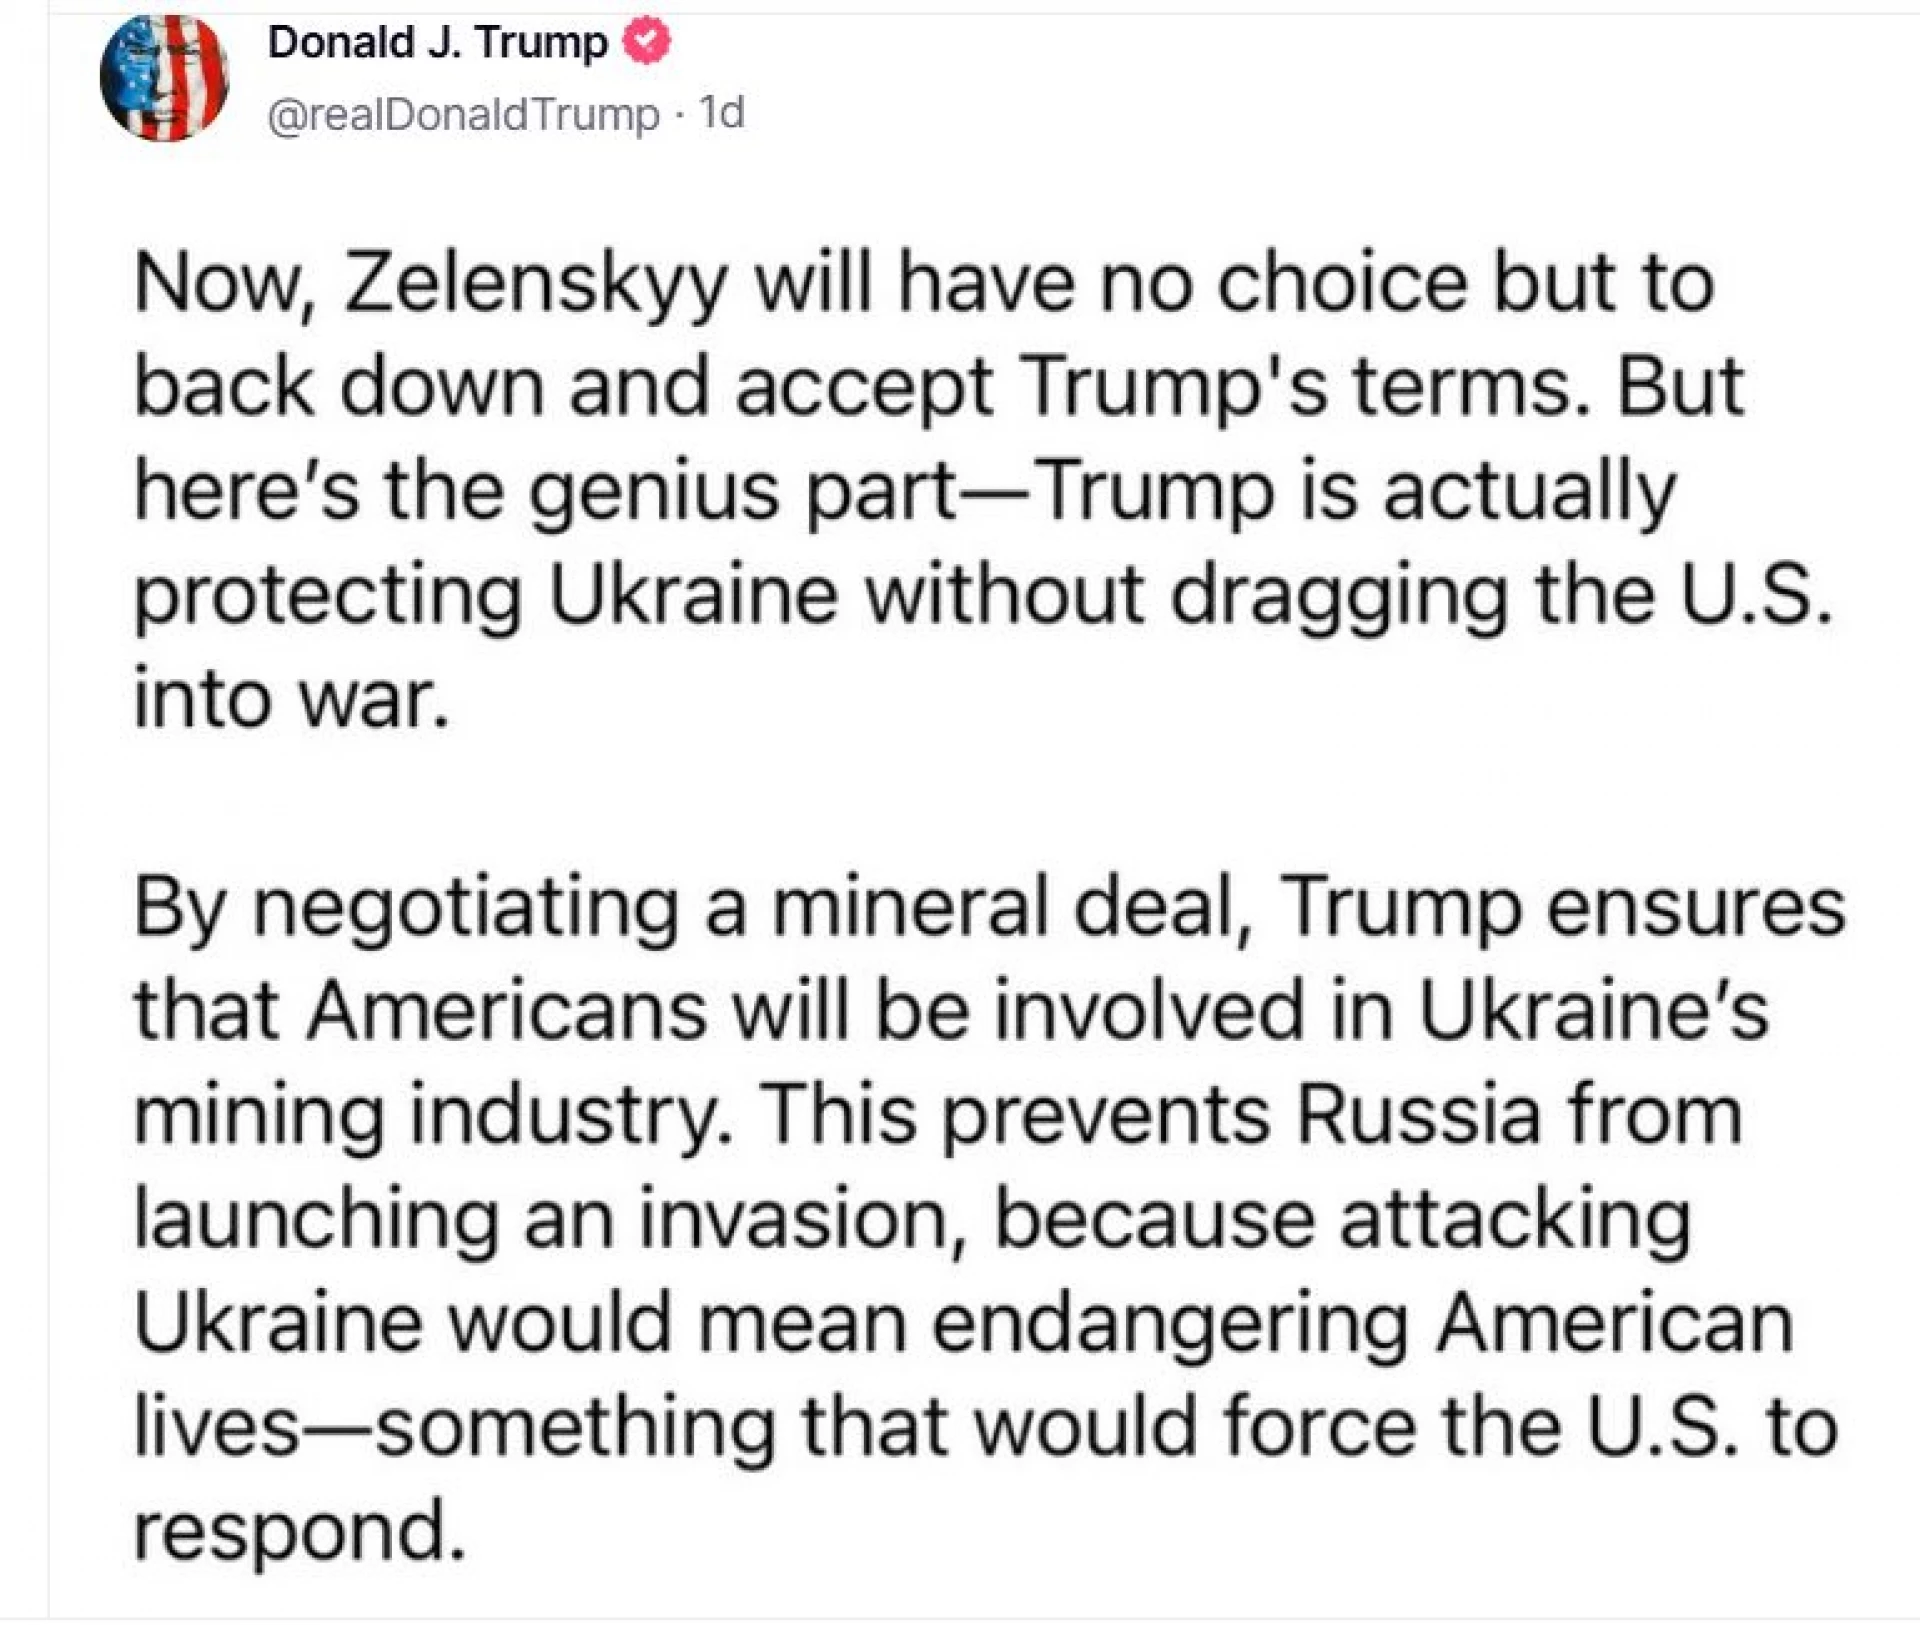Click the red verified checkmark badge
The height and width of the screenshot is (1625, 1920).
(647, 42)
